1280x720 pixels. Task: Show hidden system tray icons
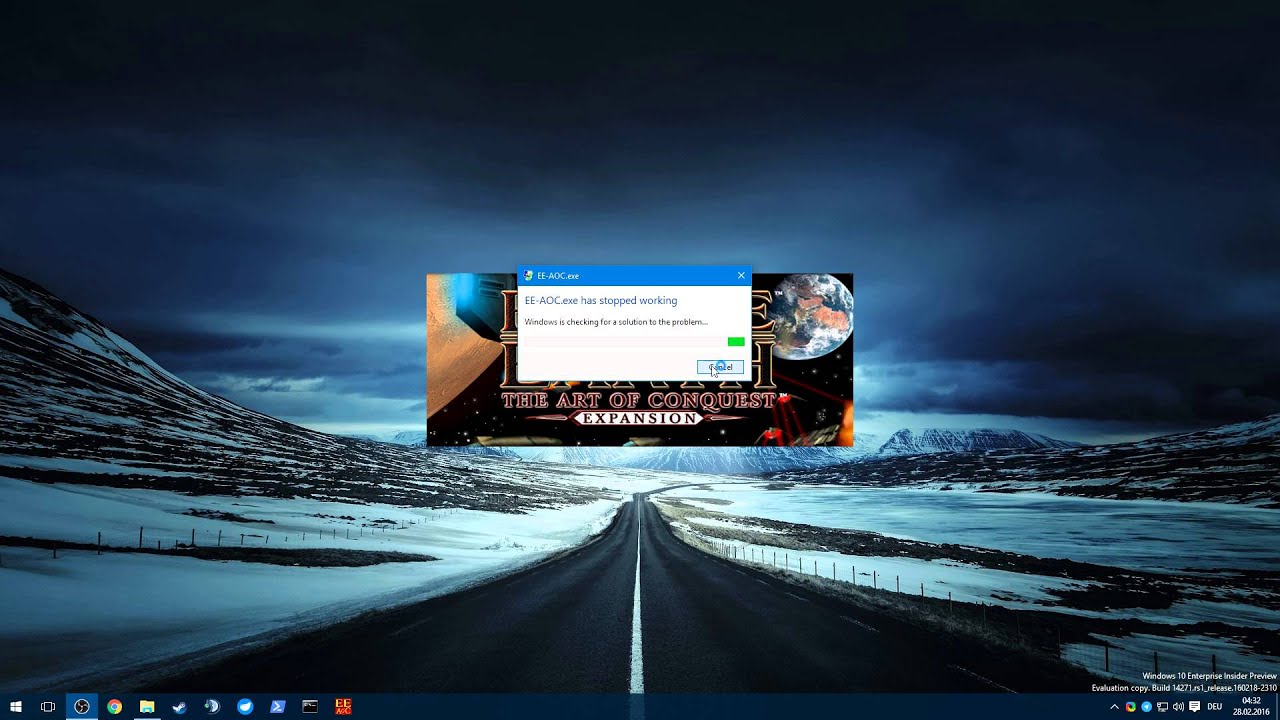(x=1115, y=707)
